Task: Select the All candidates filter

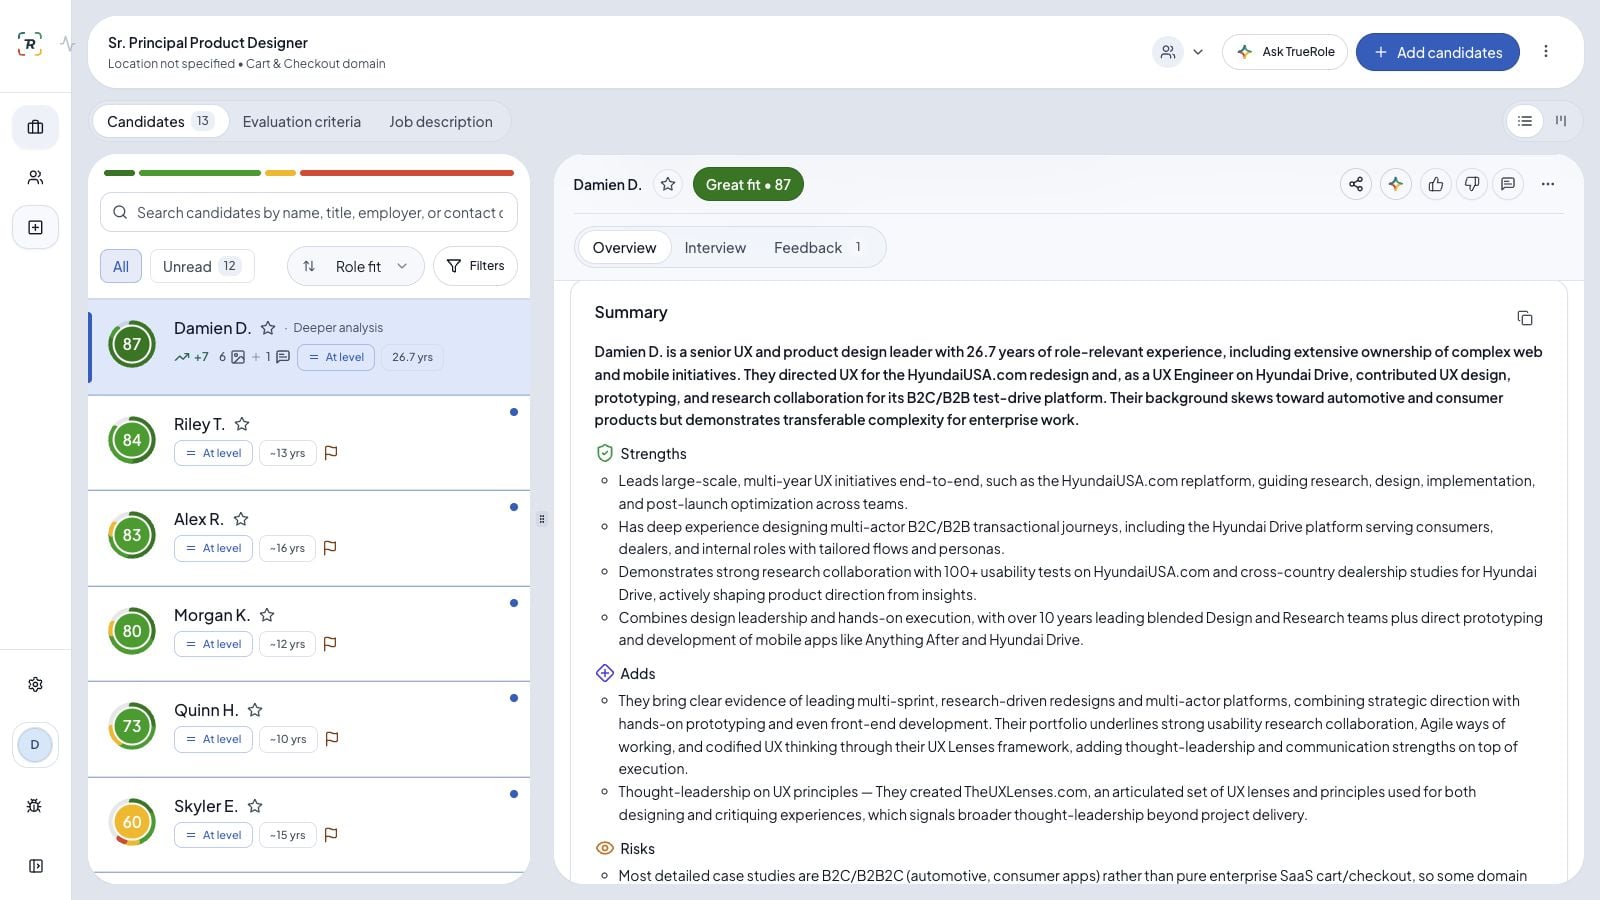Action: tap(121, 266)
